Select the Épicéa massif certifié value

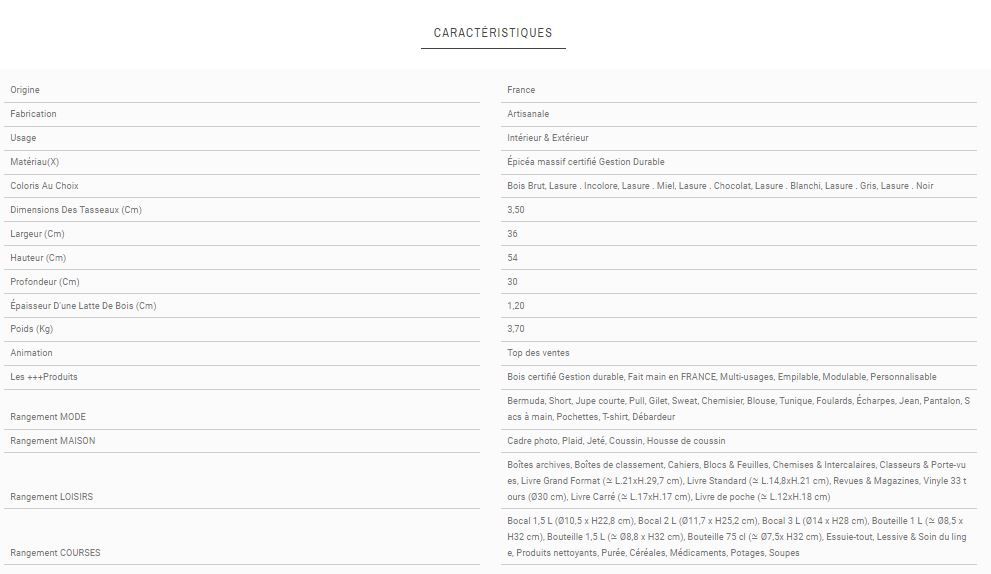(x=586, y=162)
